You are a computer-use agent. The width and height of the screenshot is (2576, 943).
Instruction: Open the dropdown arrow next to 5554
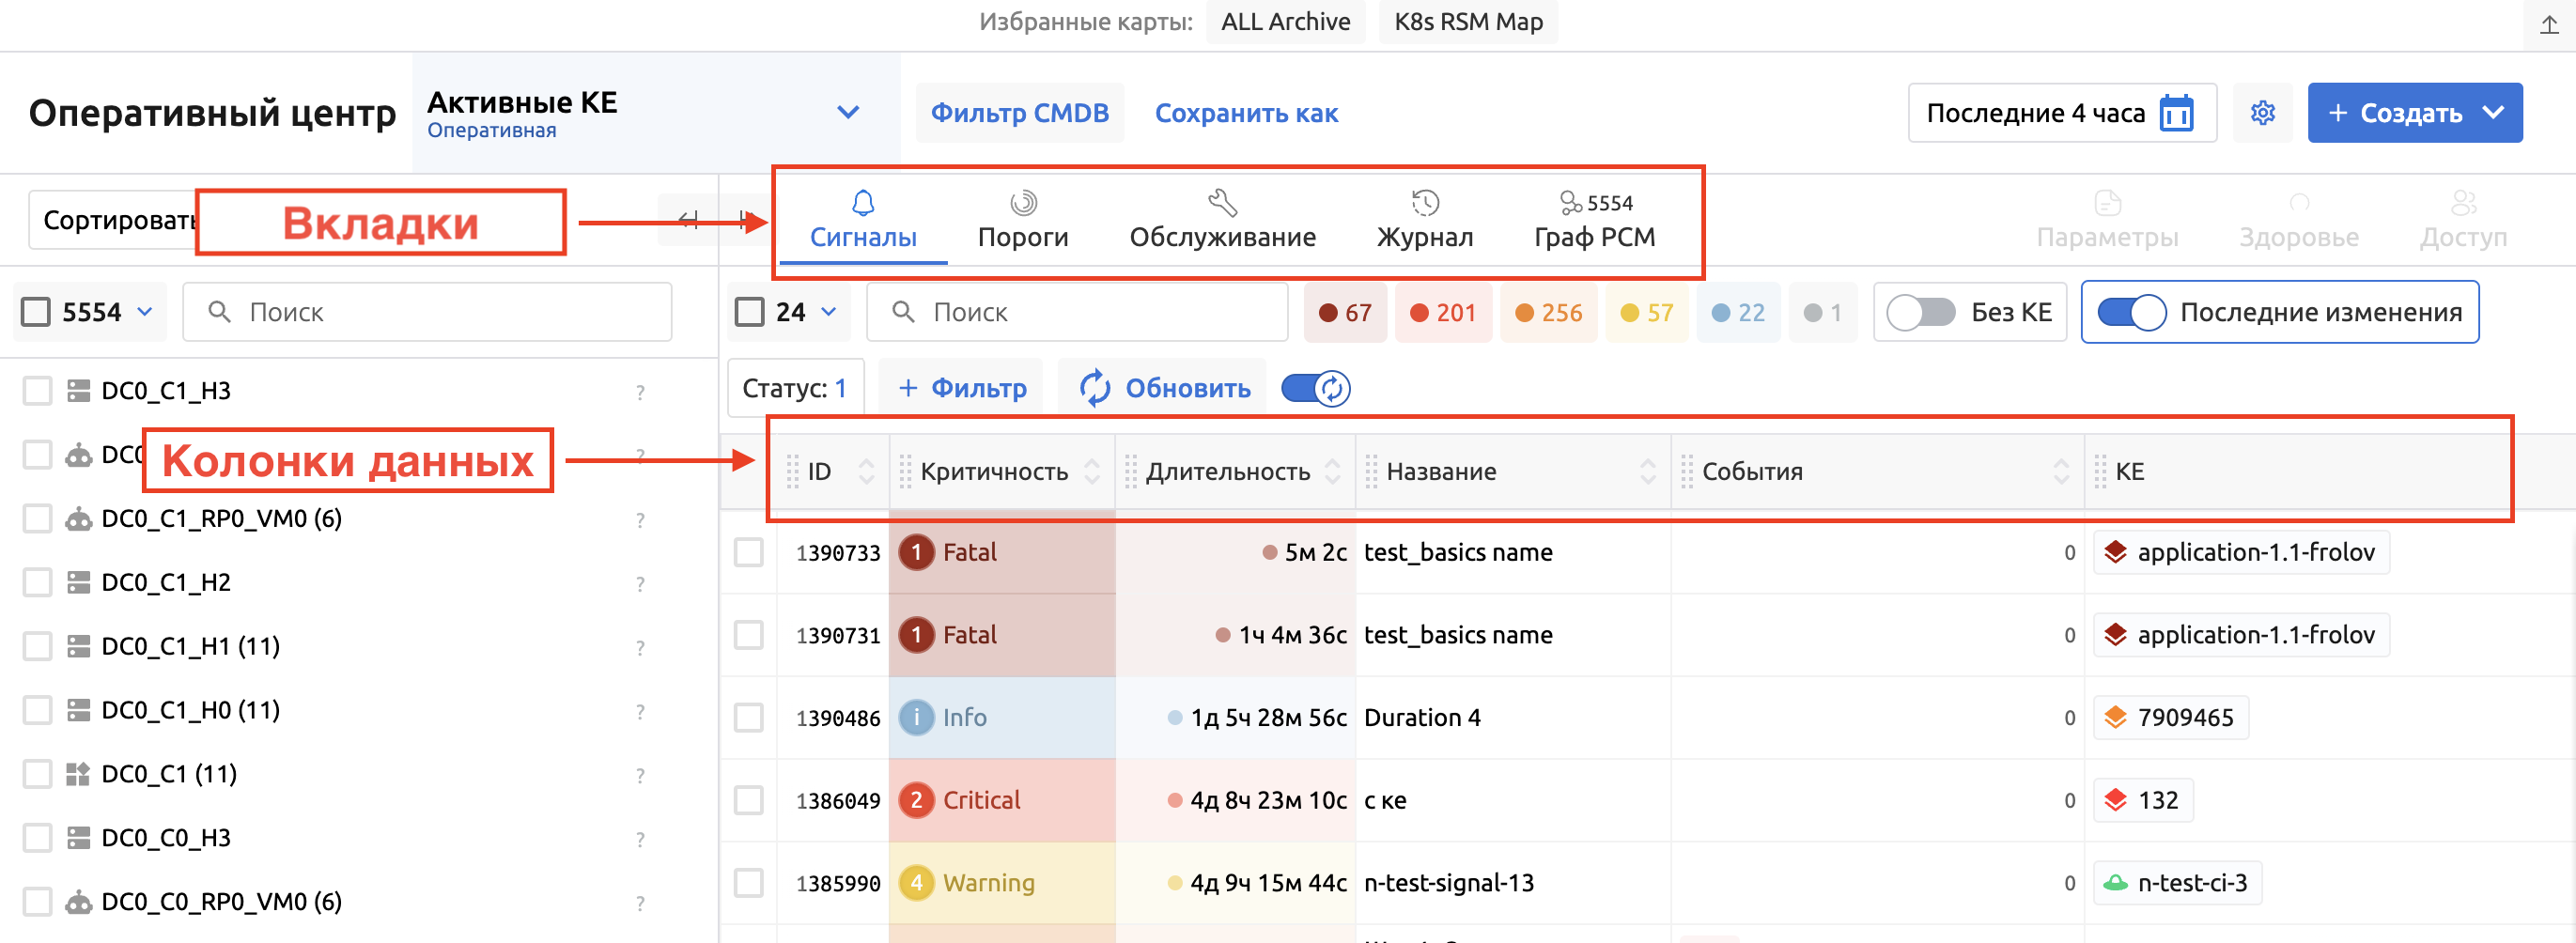[145, 312]
